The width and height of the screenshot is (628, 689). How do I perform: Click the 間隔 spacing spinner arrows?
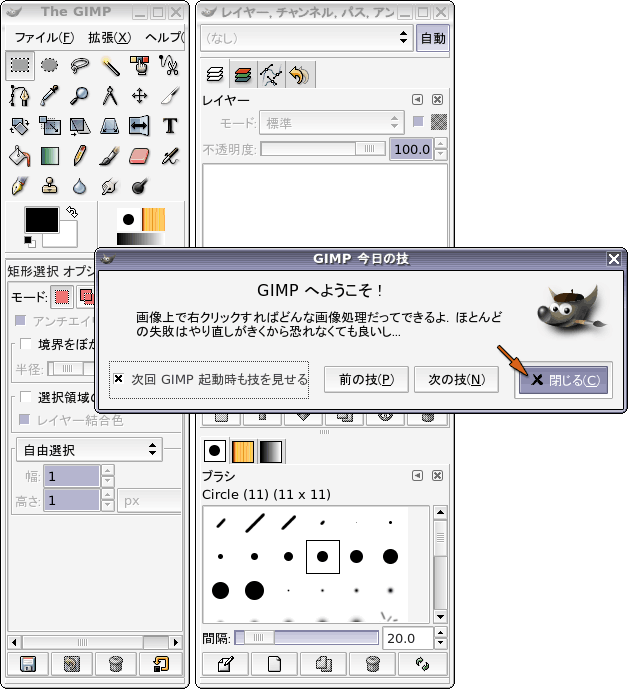coord(441,638)
